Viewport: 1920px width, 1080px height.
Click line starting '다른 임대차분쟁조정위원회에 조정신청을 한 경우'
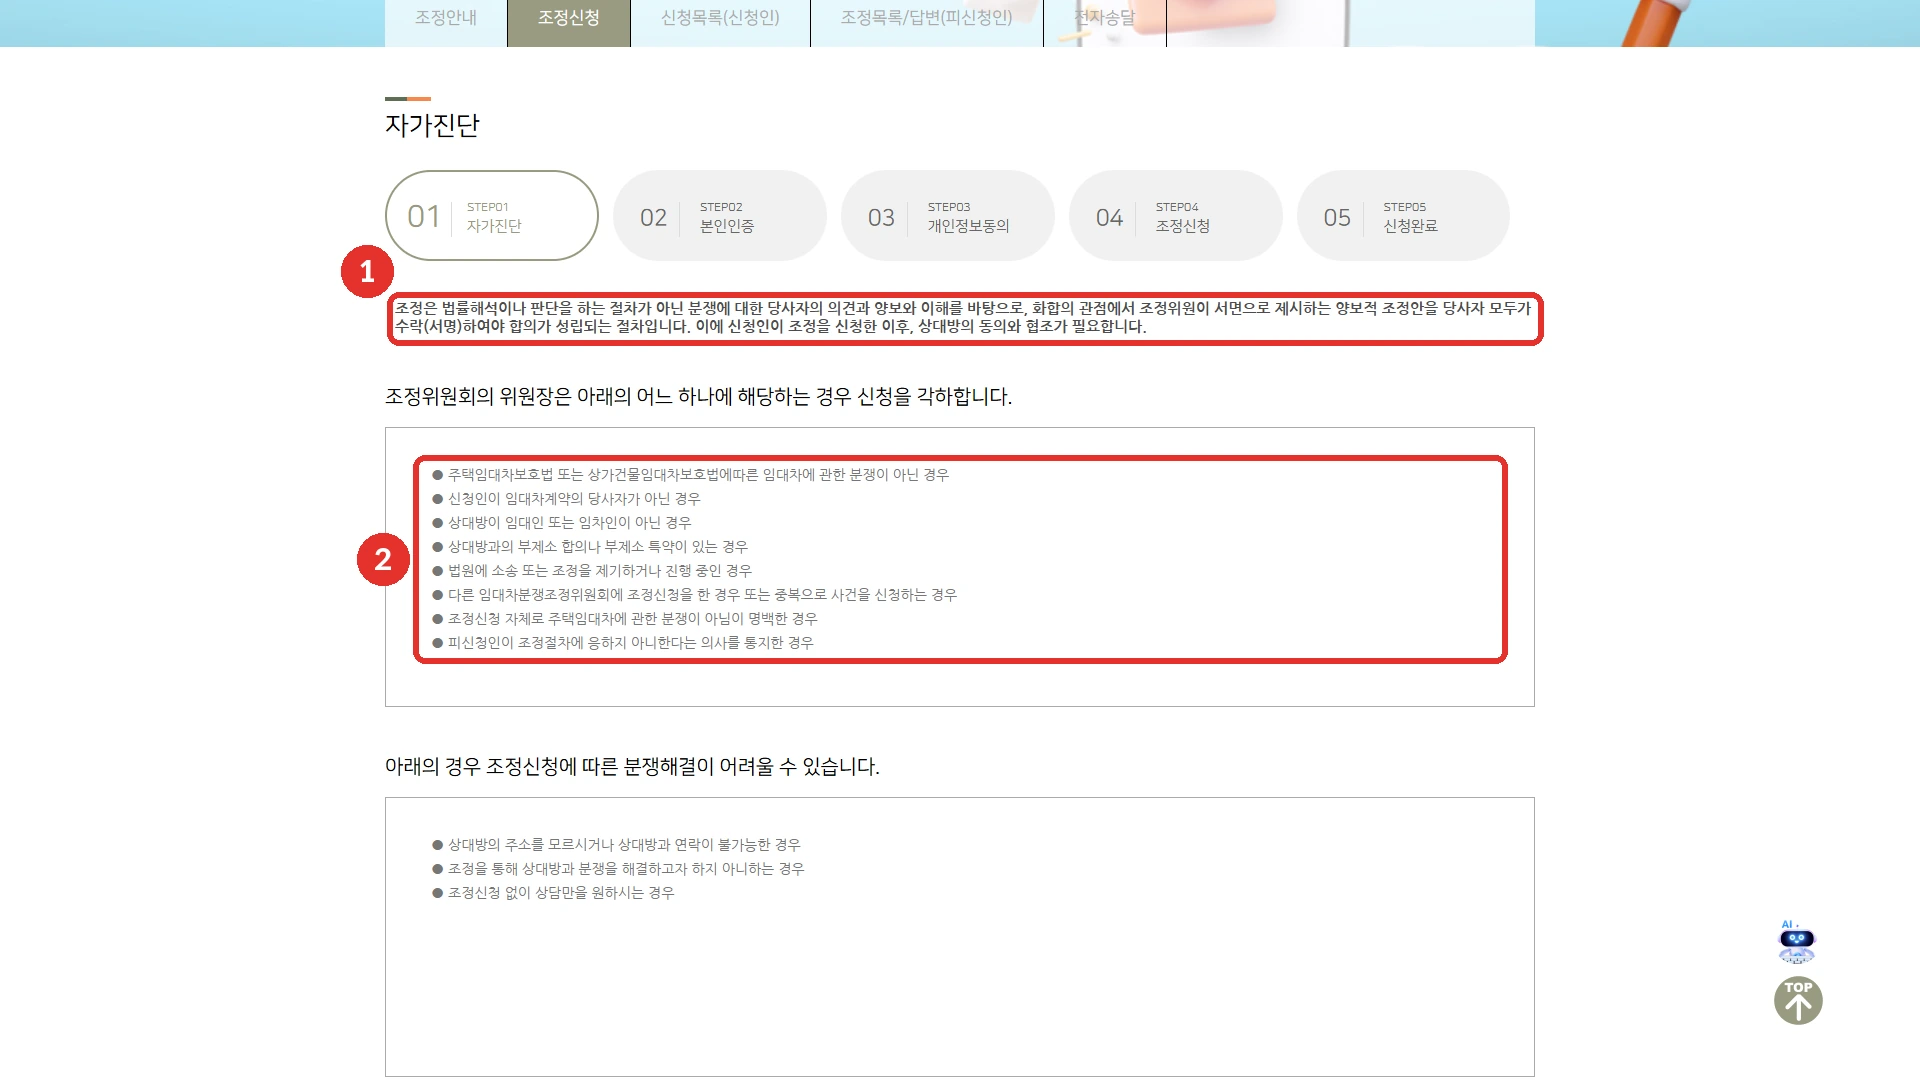(702, 595)
